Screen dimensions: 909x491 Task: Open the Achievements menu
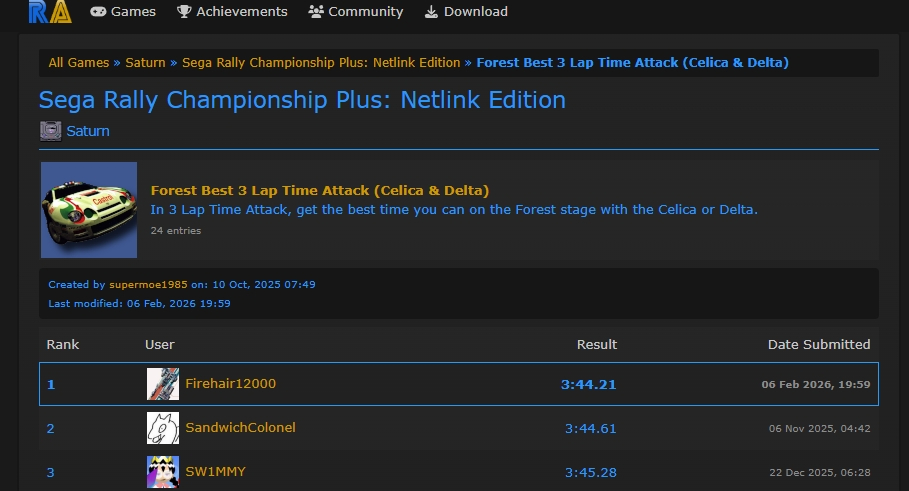point(232,12)
